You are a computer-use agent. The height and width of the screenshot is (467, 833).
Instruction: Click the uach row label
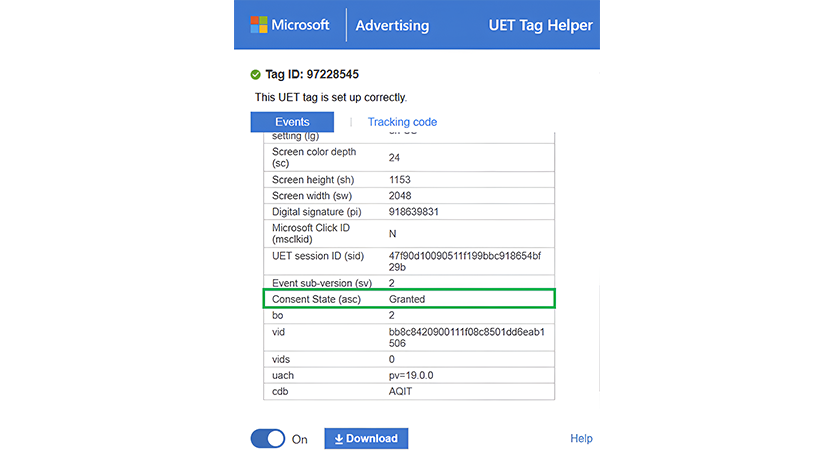tap(283, 375)
